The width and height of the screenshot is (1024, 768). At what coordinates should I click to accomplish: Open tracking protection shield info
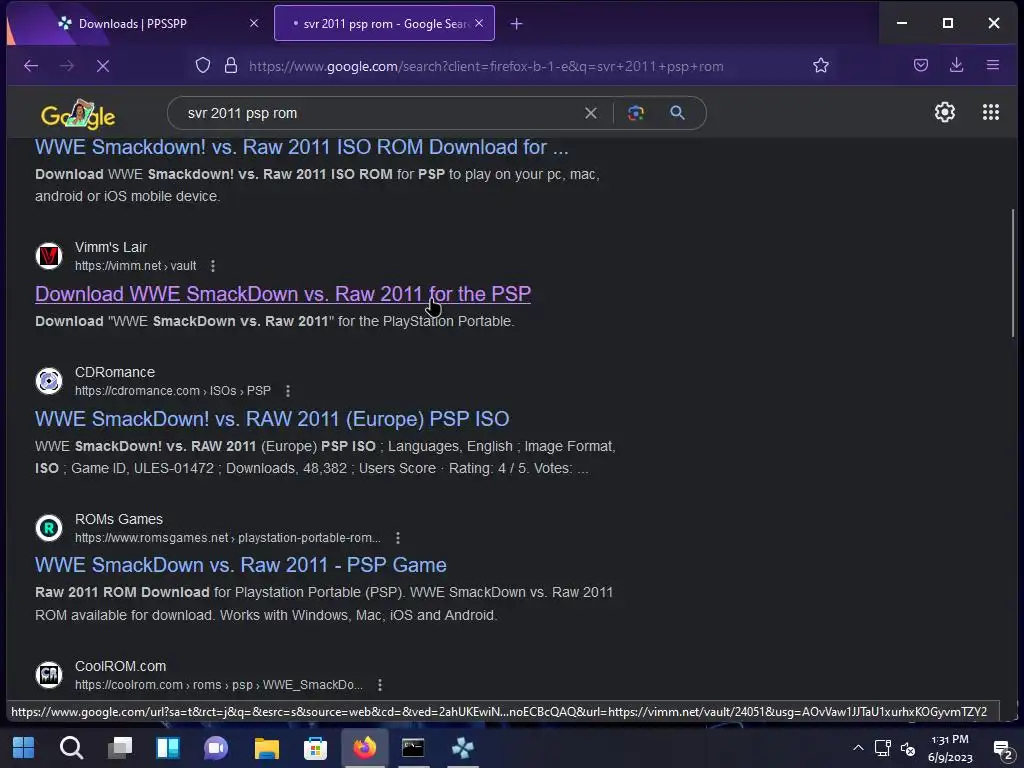coord(203,65)
